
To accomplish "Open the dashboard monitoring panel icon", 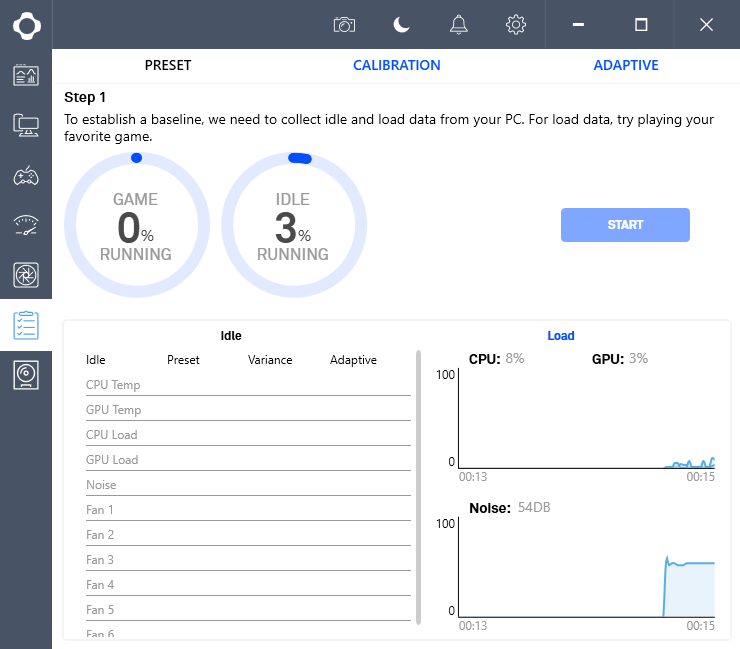I will [x=26, y=75].
